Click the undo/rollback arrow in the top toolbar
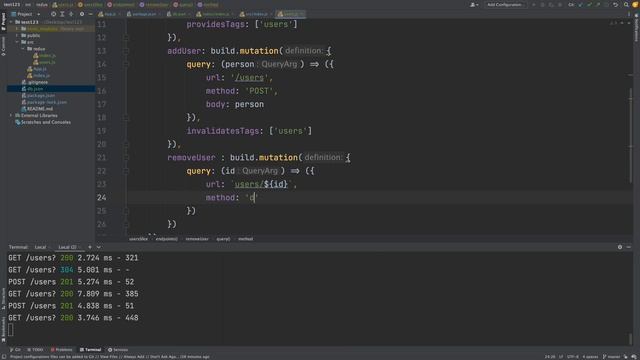The image size is (640, 360). click(x=616, y=4)
